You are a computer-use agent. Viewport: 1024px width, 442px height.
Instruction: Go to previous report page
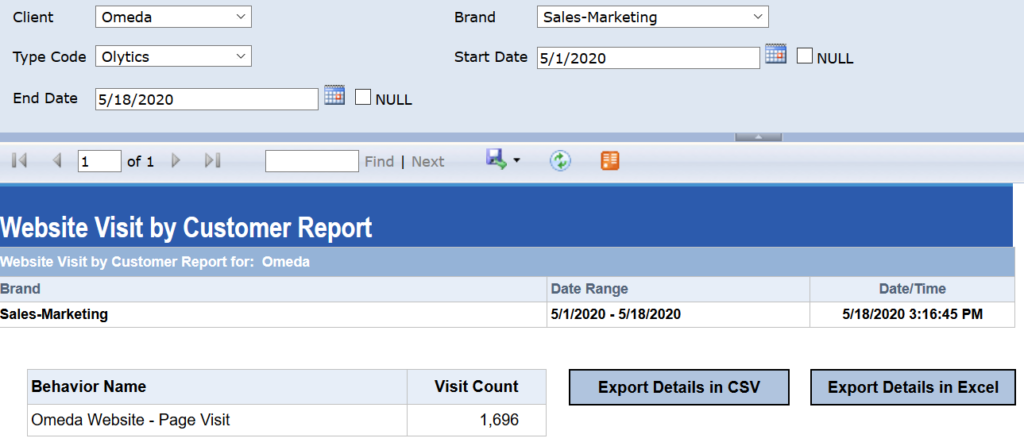point(56,161)
